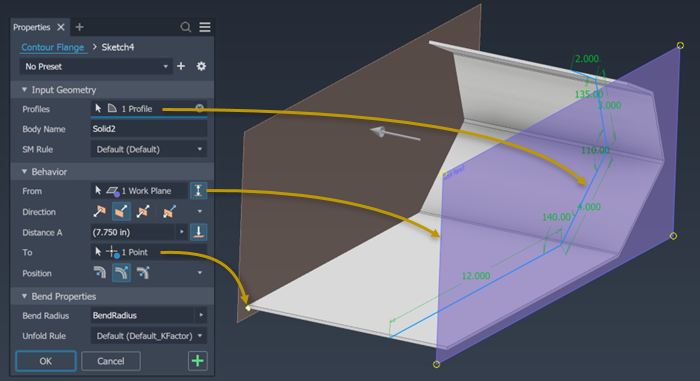Choose the symmetric Direction icon
Screen dimensions: 700x381
[142, 211]
